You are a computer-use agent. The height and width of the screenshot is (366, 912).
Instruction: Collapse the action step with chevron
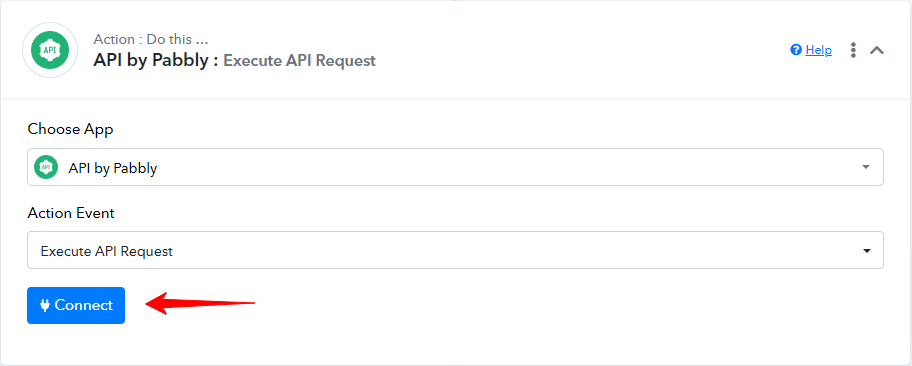pyautogui.click(x=877, y=50)
